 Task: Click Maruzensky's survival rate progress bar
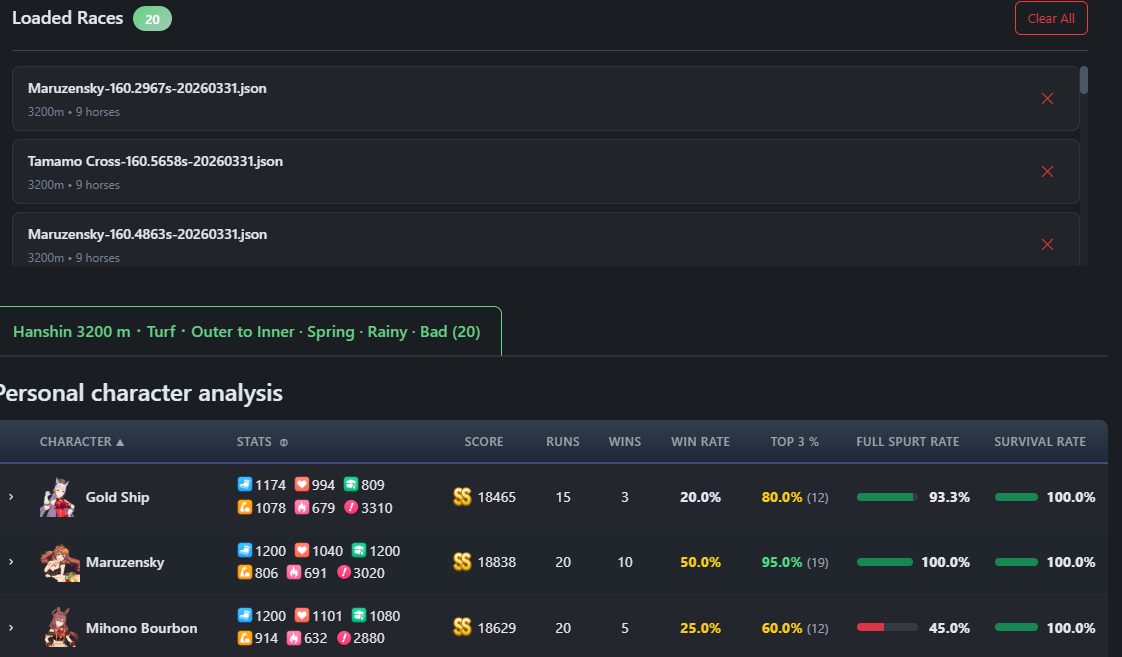[x=1016, y=562]
